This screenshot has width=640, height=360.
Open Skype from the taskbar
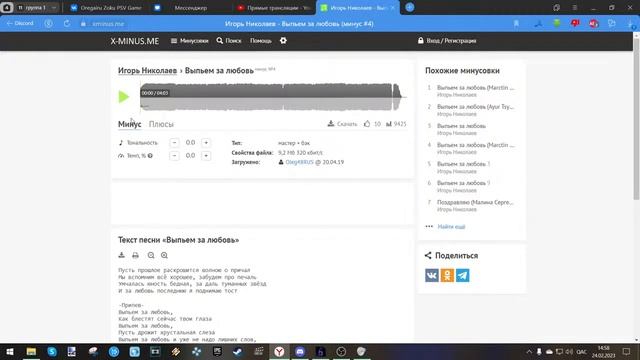pyautogui.click(x=52, y=351)
